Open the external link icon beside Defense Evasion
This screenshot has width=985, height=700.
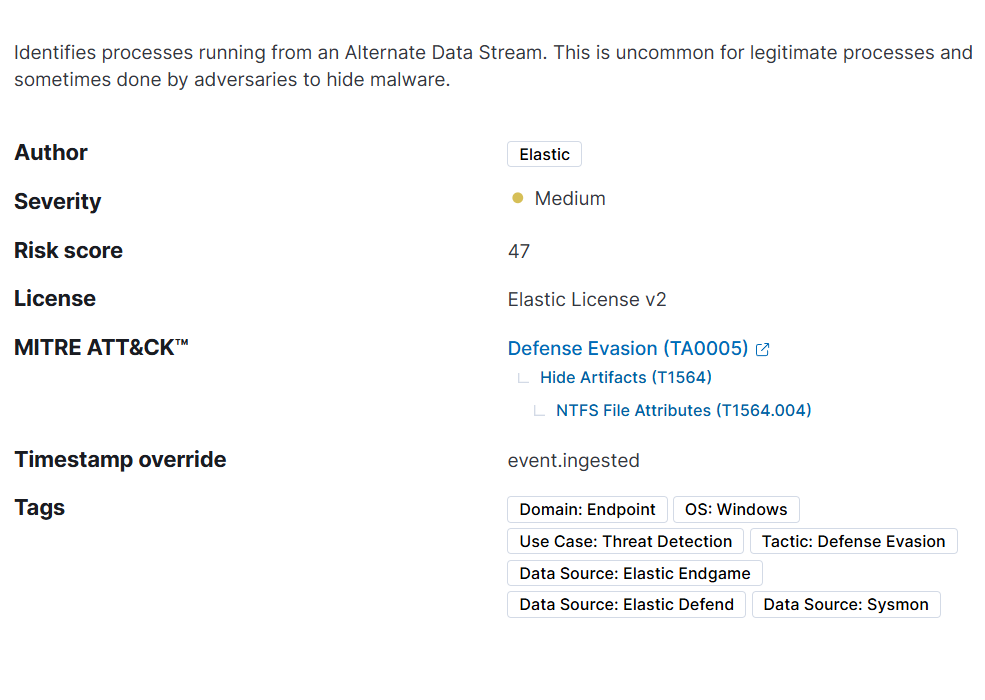pyautogui.click(x=763, y=350)
